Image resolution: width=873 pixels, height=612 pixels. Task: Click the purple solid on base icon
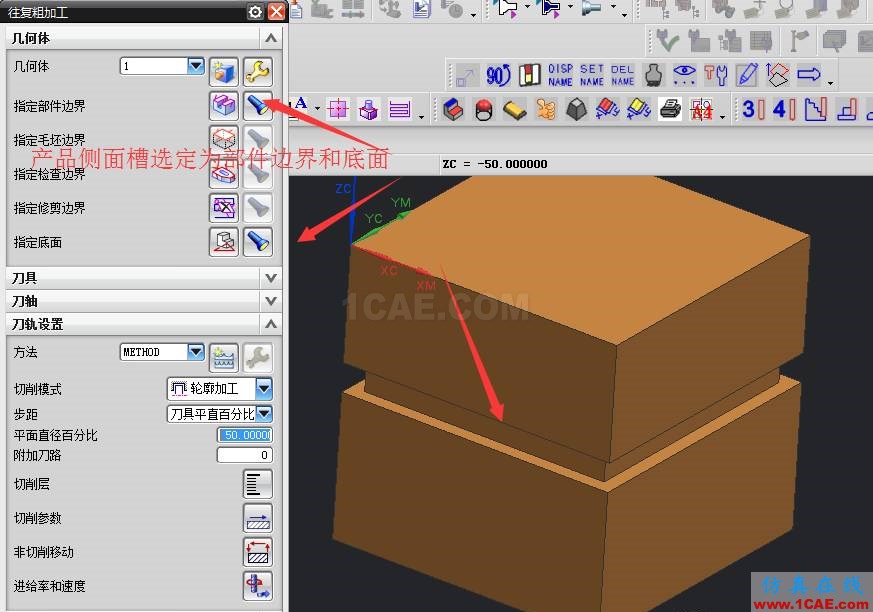(369, 109)
